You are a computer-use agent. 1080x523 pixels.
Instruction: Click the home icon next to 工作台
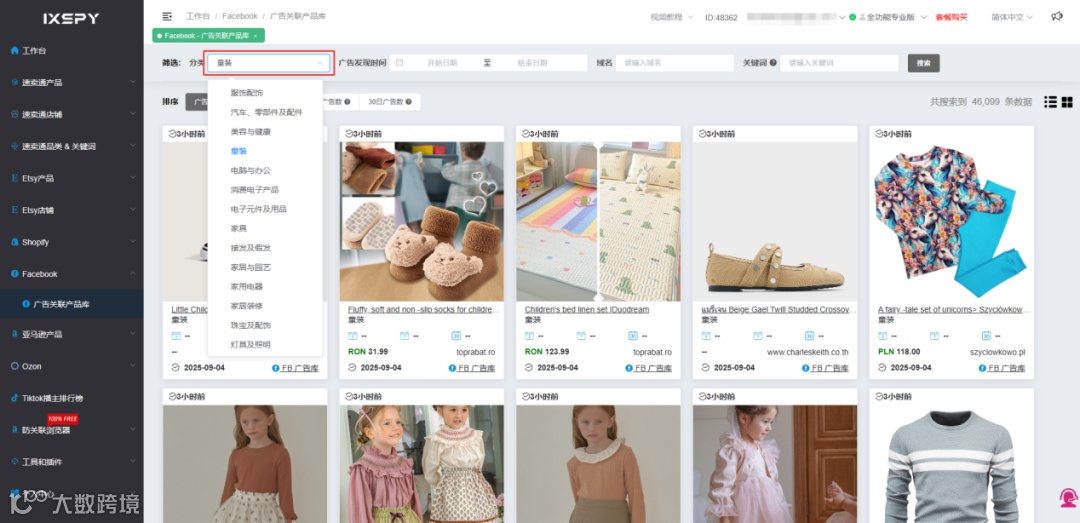click(x=14, y=50)
